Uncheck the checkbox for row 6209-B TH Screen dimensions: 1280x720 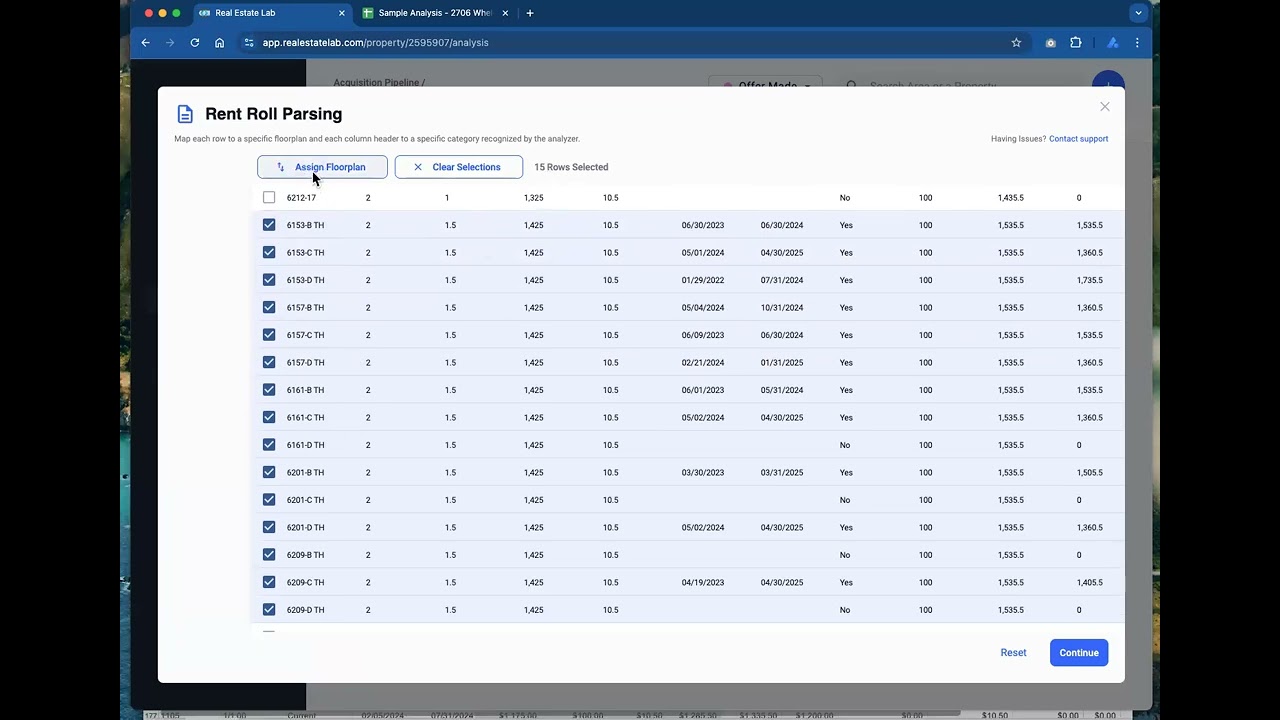click(269, 555)
